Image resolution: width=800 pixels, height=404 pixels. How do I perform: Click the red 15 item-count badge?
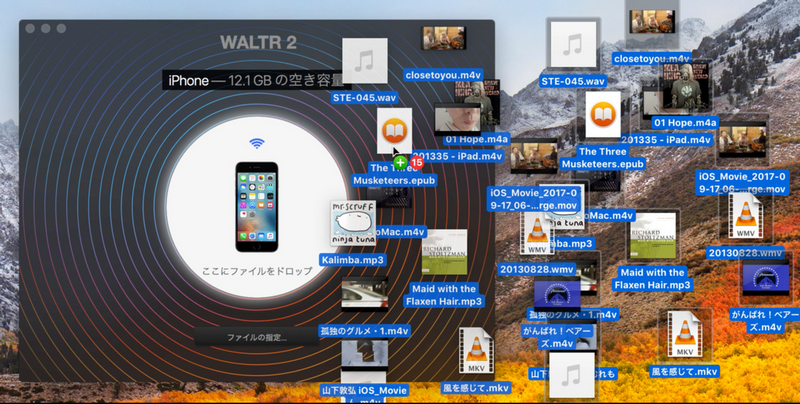pyautogui.click(x=417, y=163)
